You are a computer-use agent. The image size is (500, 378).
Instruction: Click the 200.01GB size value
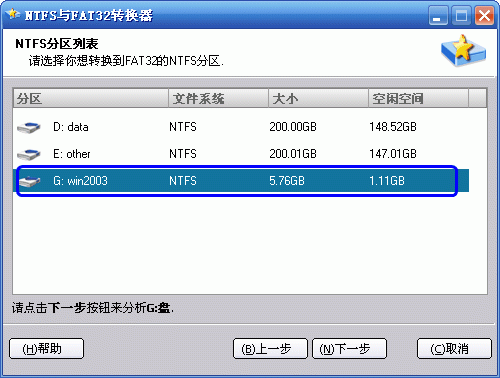[293, 154]
